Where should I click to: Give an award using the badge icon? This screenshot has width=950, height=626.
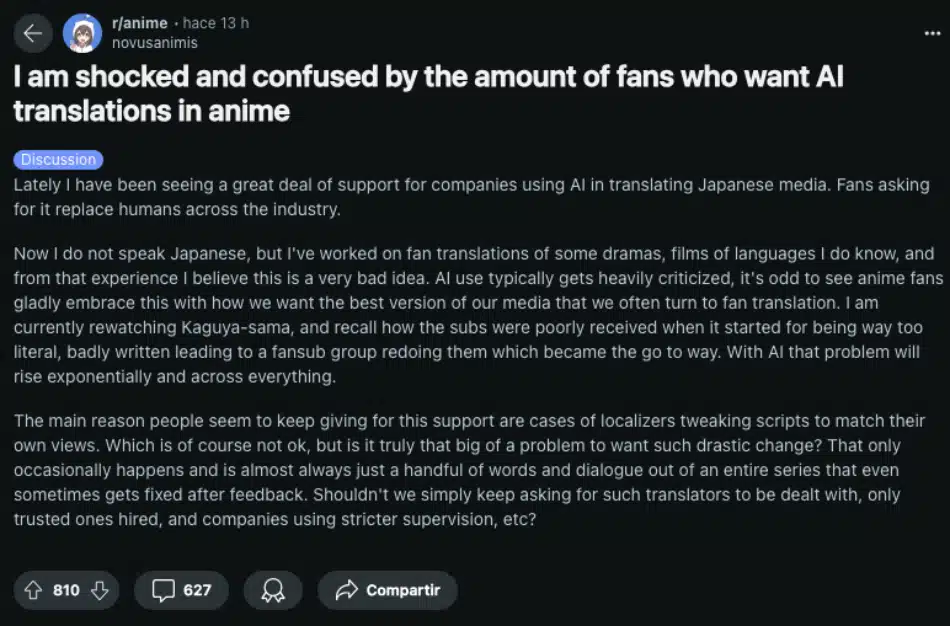pyautogui.click(x=272, y=590)
